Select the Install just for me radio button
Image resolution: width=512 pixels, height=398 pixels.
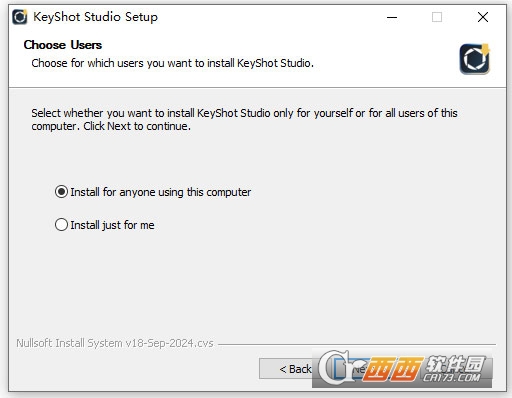[x=61, y=225]
